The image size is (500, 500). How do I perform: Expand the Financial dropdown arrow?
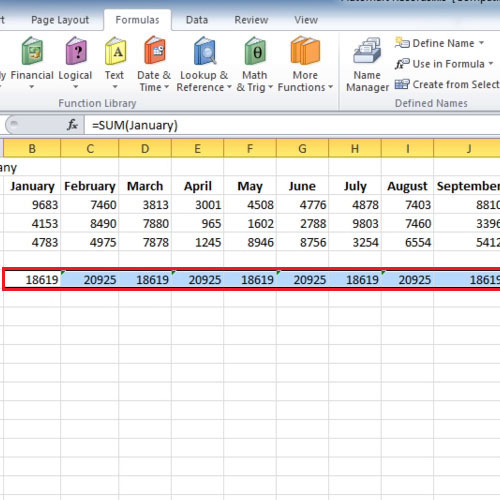click(32, 87)
